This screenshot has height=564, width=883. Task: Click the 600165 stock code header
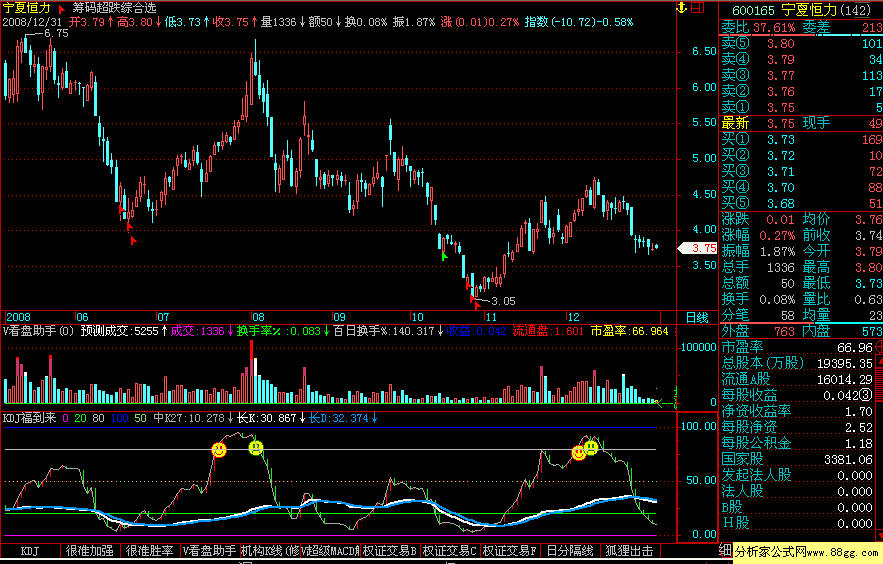753,10
